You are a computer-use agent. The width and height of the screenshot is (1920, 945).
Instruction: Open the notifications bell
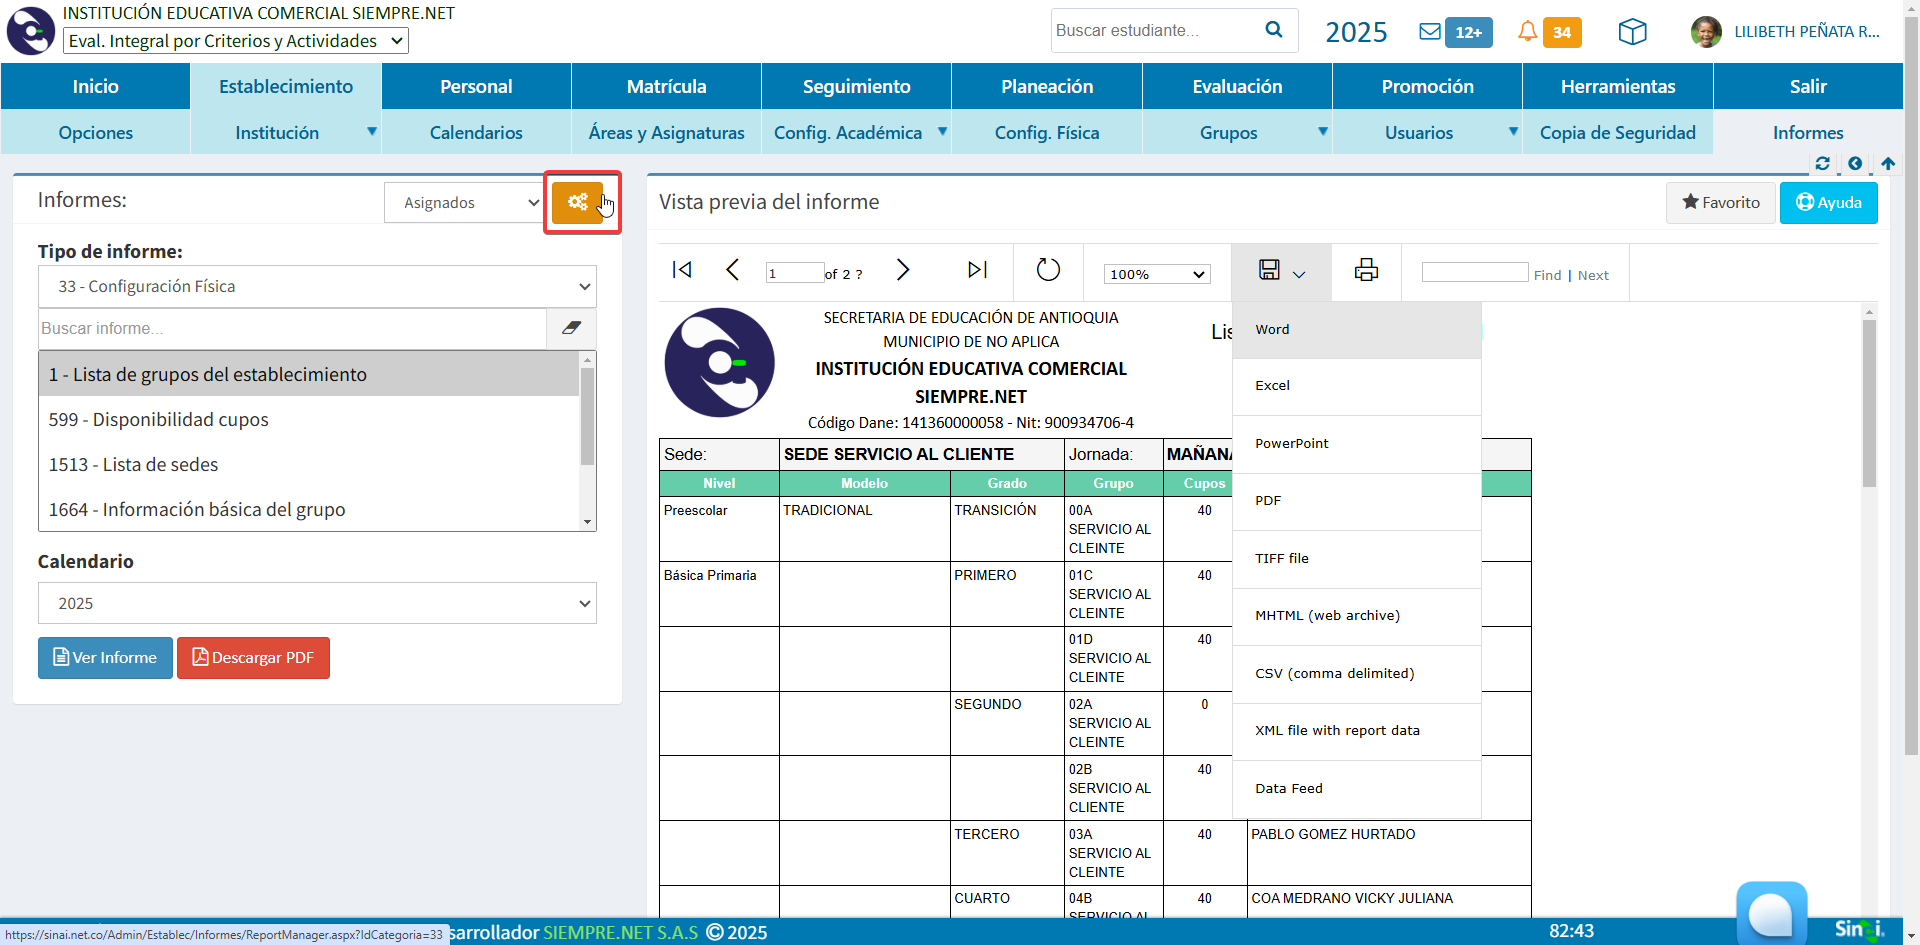(1527, 32)
